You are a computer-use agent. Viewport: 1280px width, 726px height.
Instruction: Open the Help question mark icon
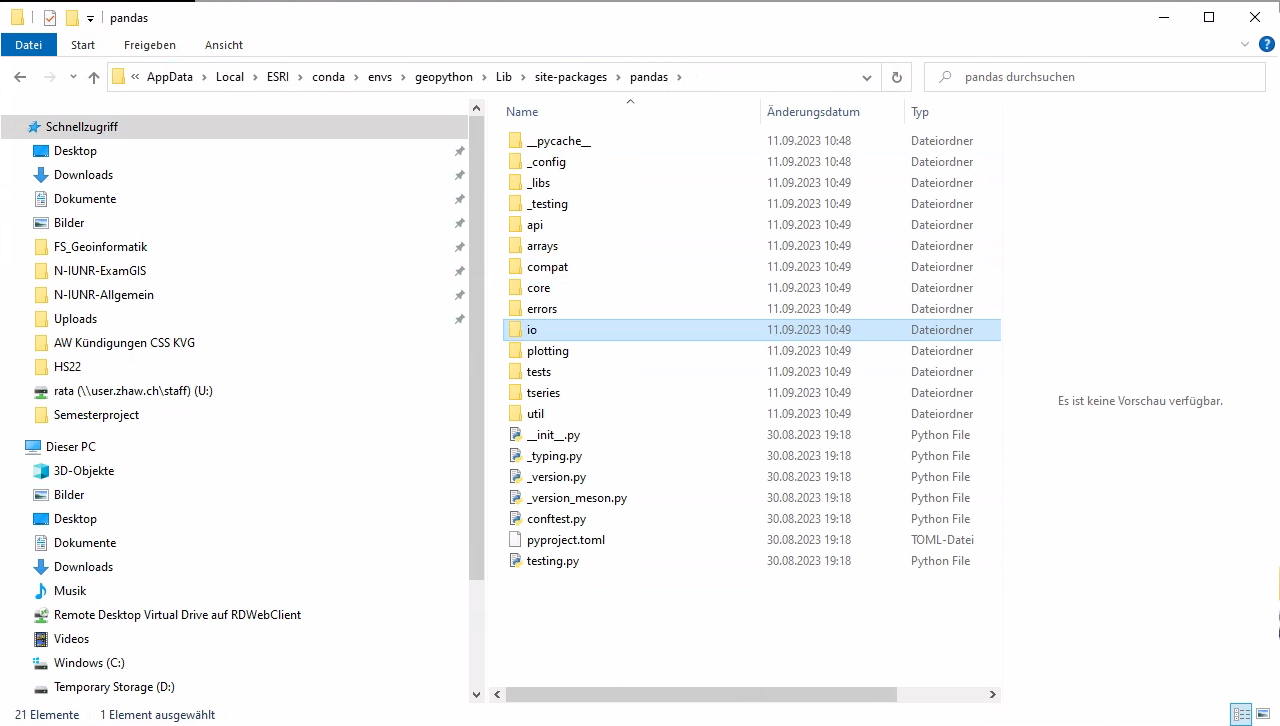[1266, 44]
